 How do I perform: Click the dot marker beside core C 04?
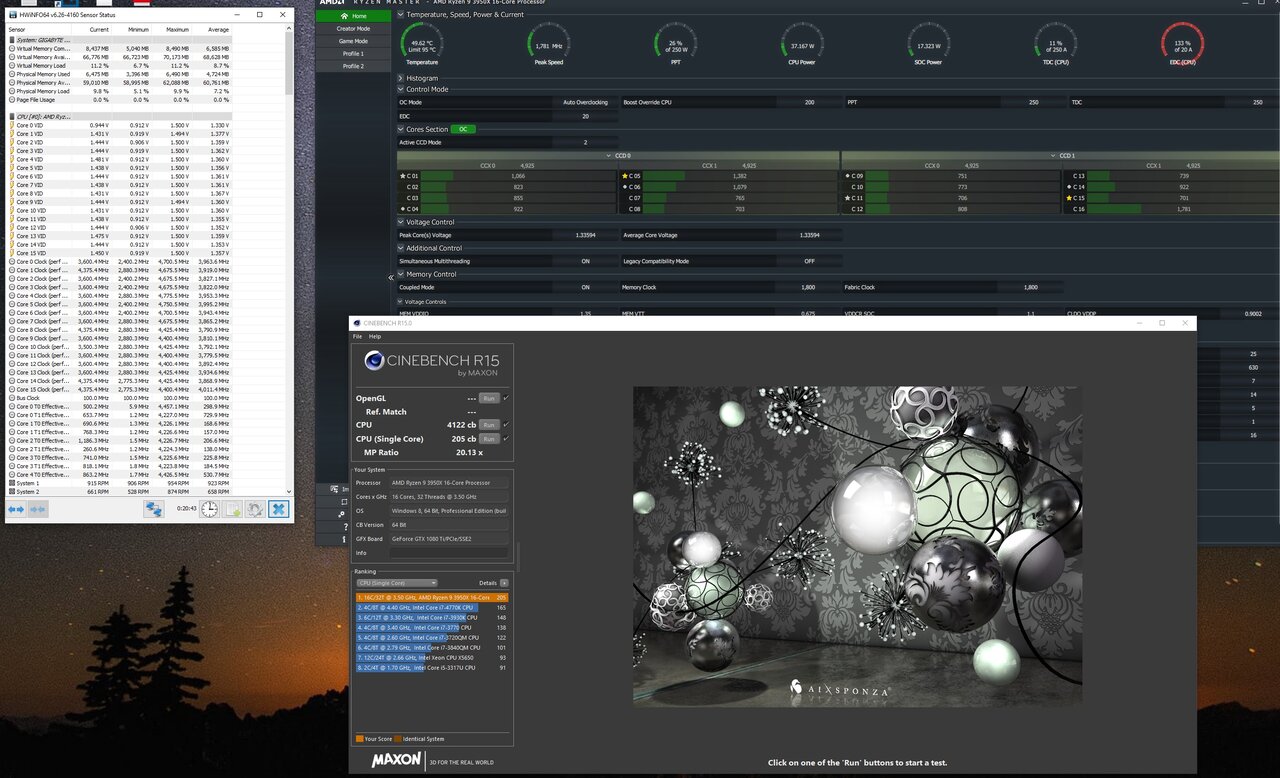402,209
